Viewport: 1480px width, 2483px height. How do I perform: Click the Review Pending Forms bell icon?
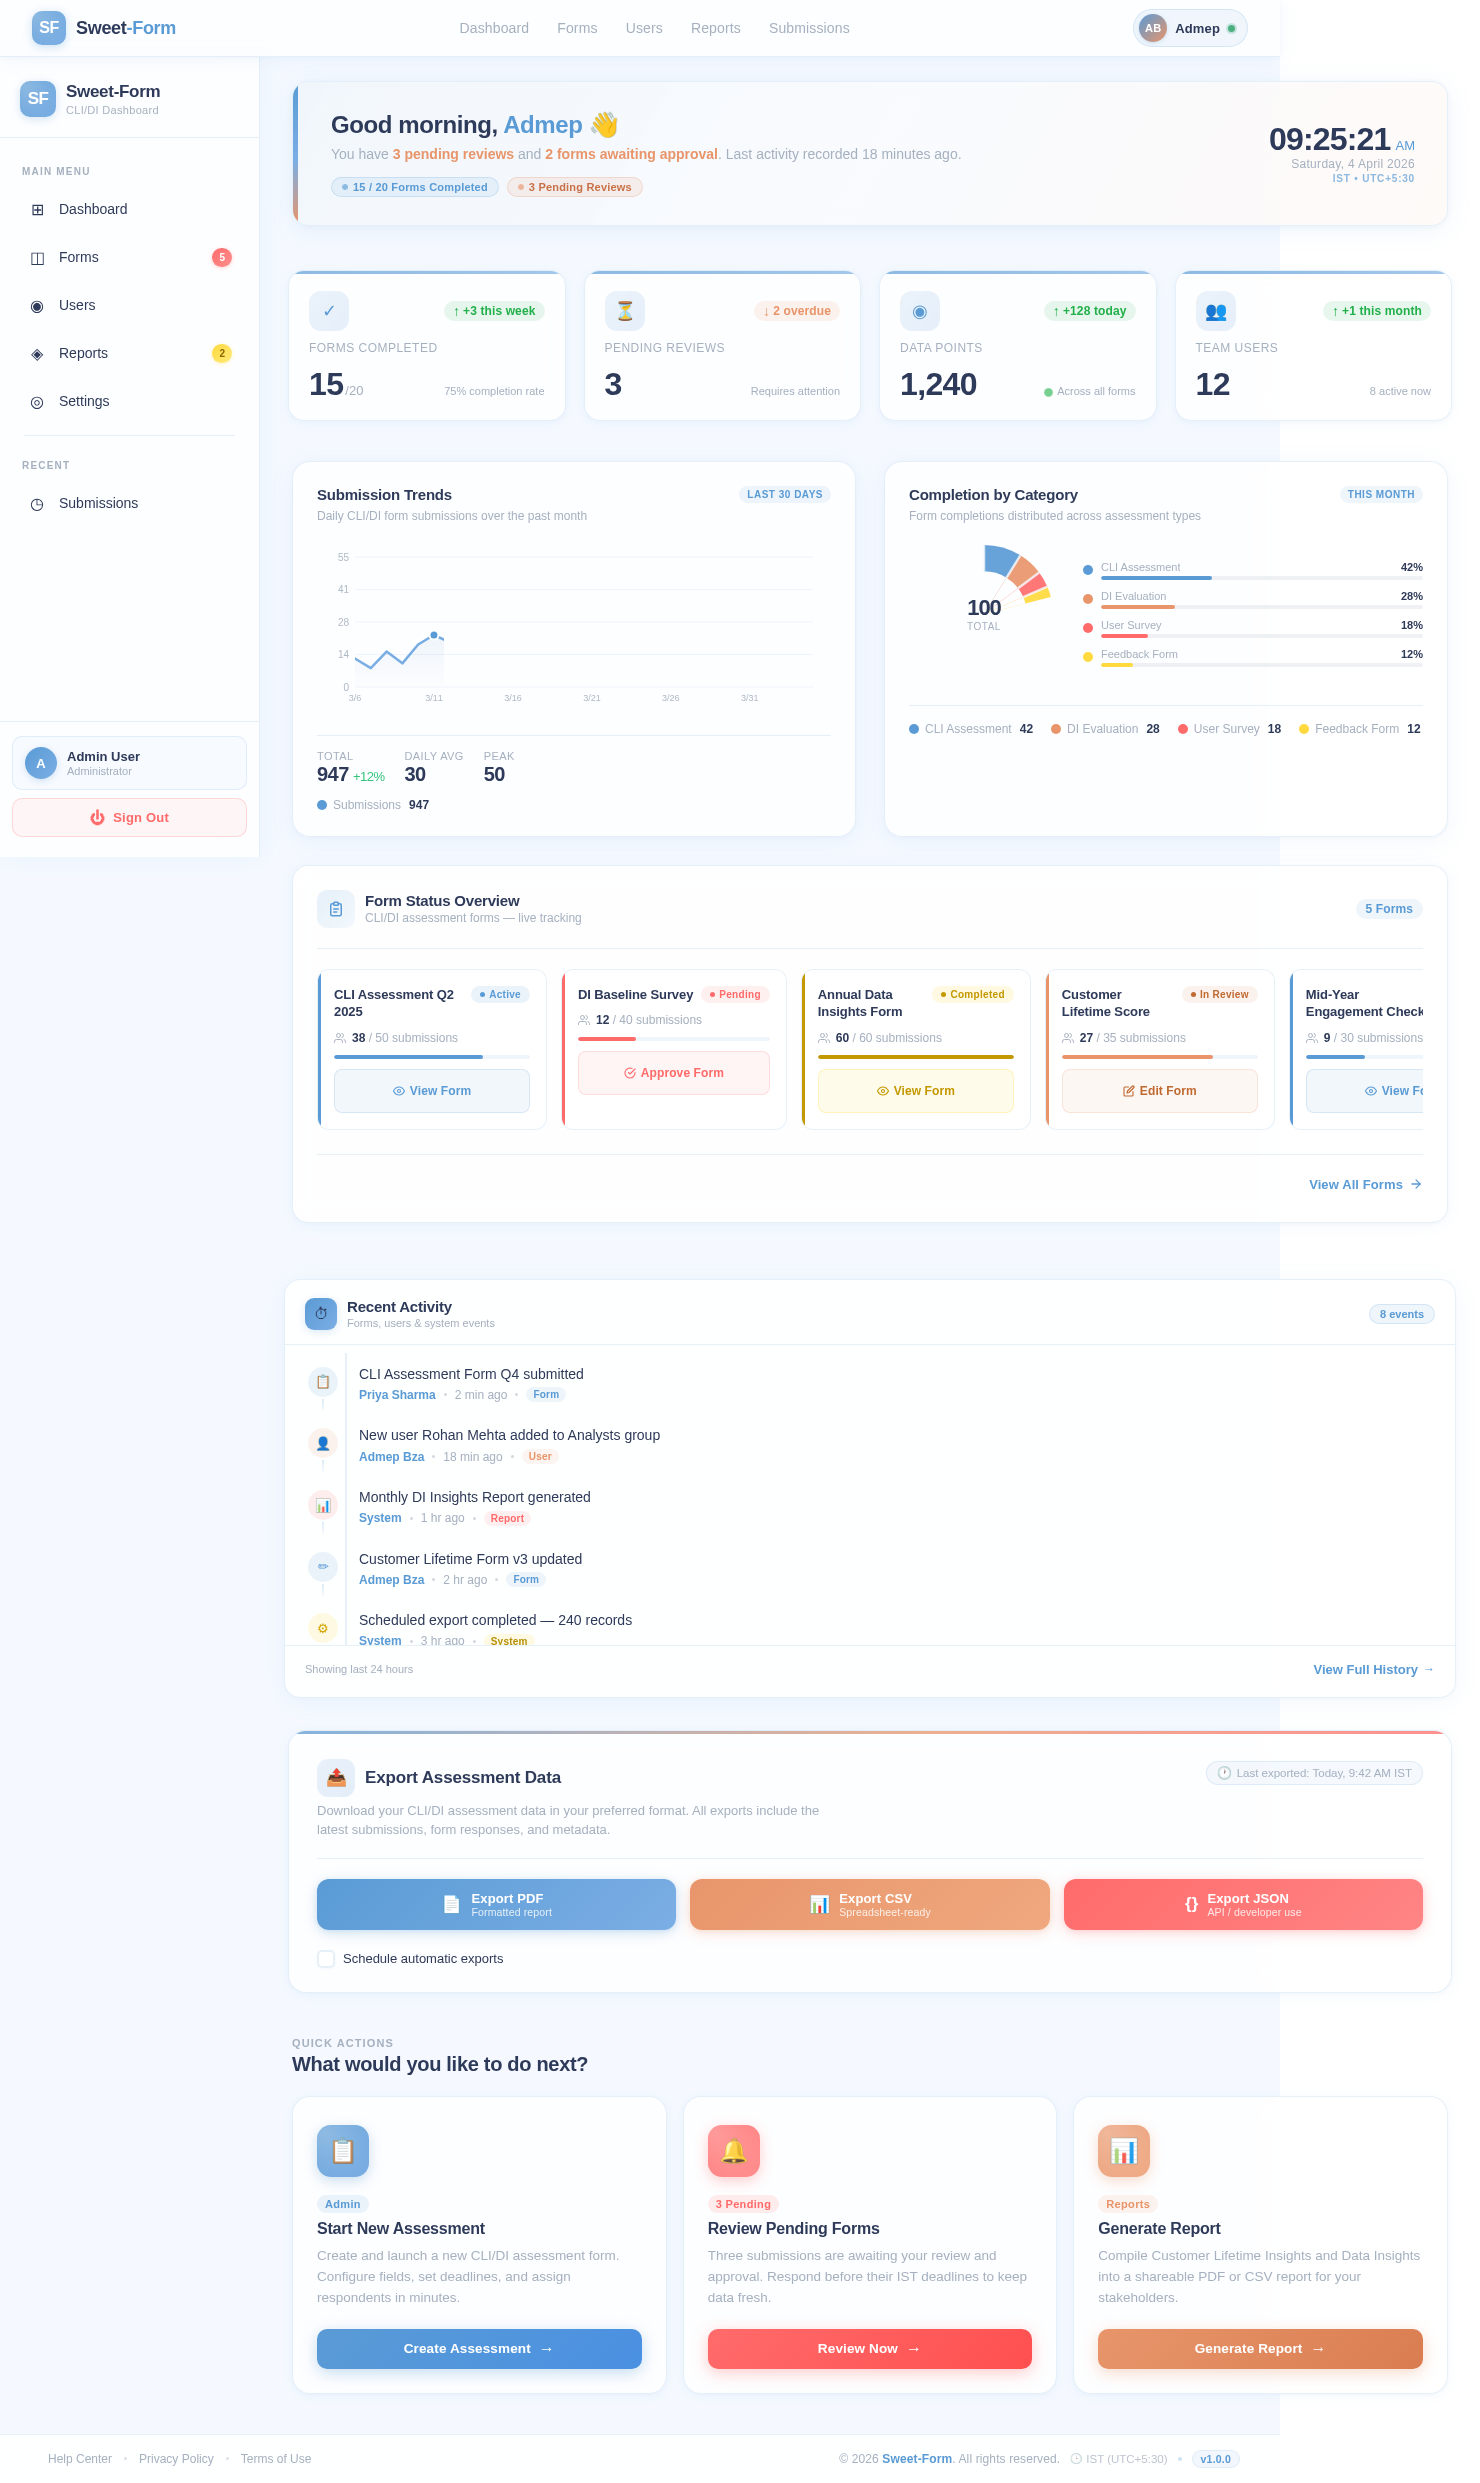(x=734, y=2151)
